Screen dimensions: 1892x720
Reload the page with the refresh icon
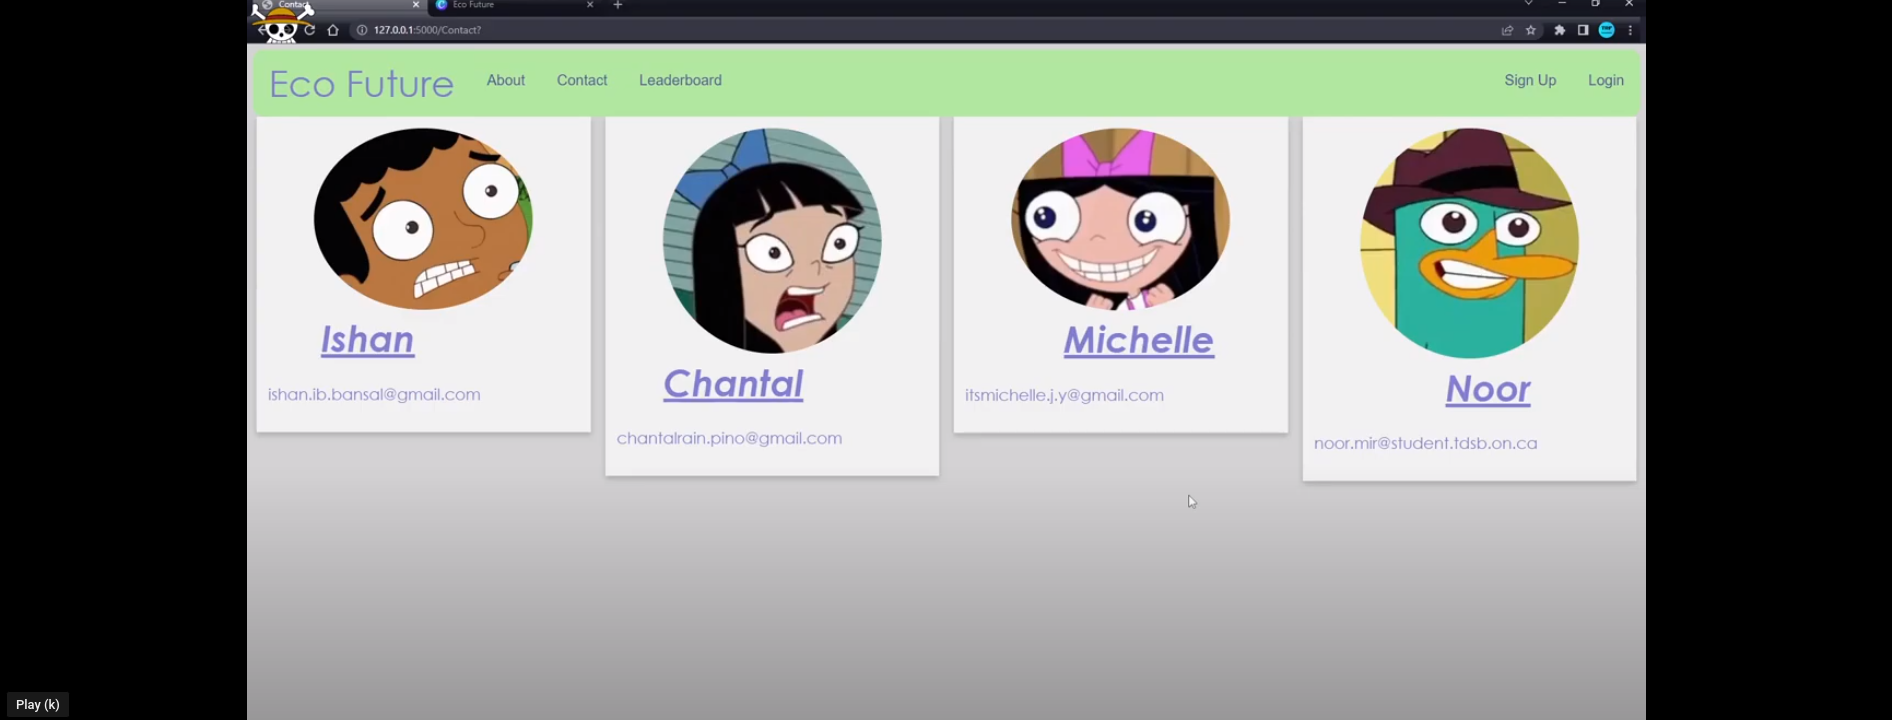310,30
